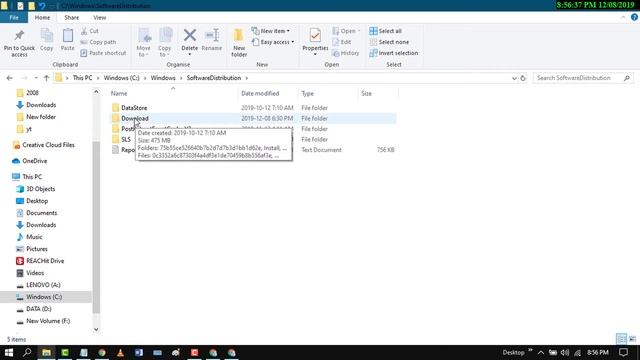Collapse the ribbon with chevron
This screenshot has width=640, height=360.
click(623, 18)
